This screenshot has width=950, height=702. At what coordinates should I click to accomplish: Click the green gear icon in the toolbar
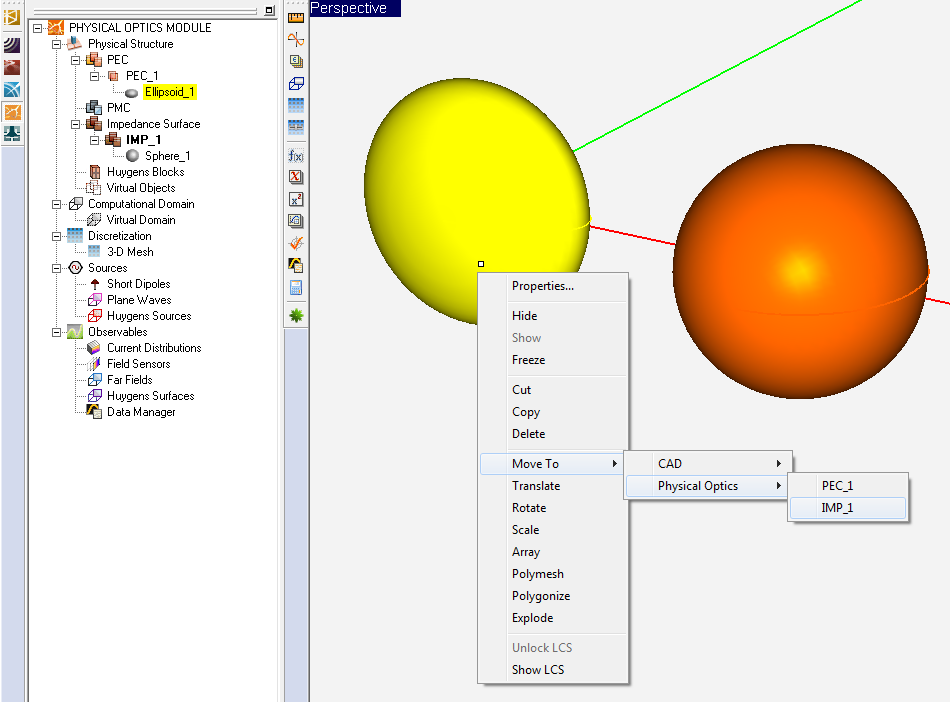pos(296,315)
